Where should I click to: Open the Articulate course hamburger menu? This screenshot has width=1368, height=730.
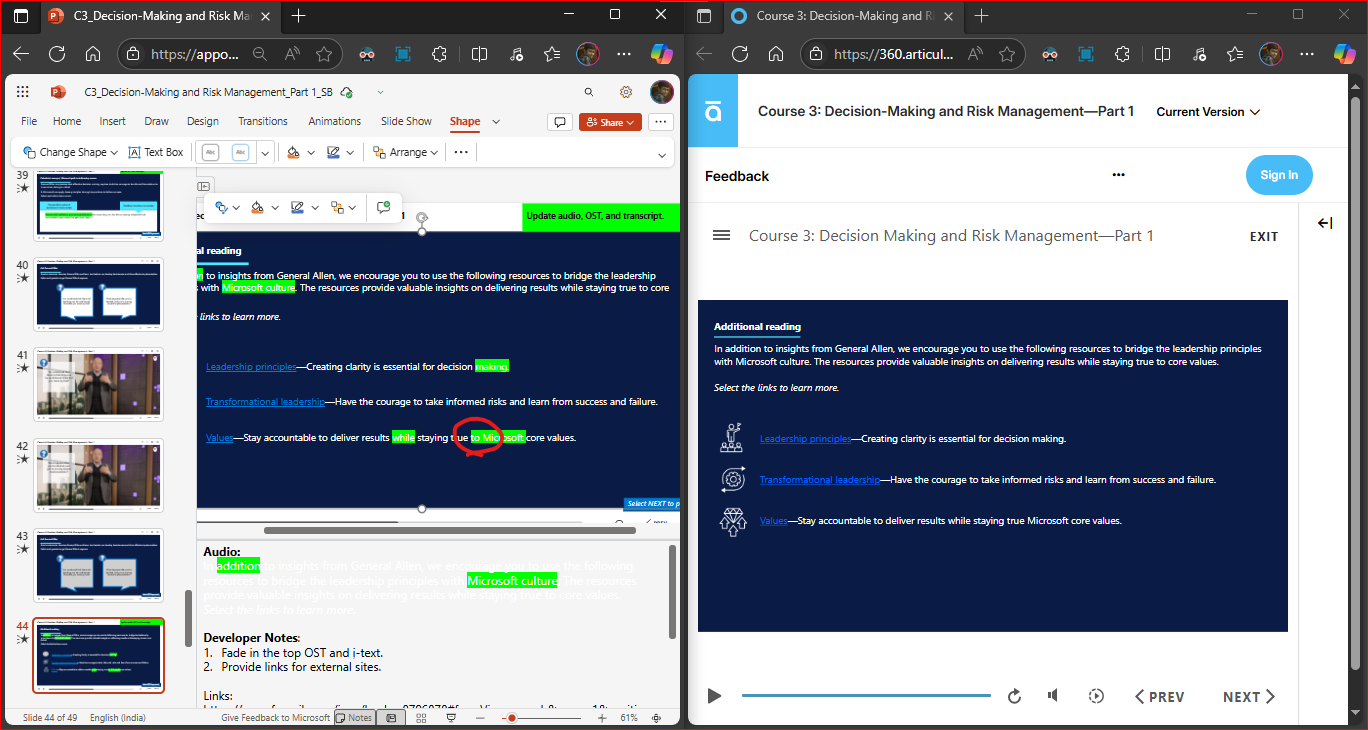(x=721, y=235)
